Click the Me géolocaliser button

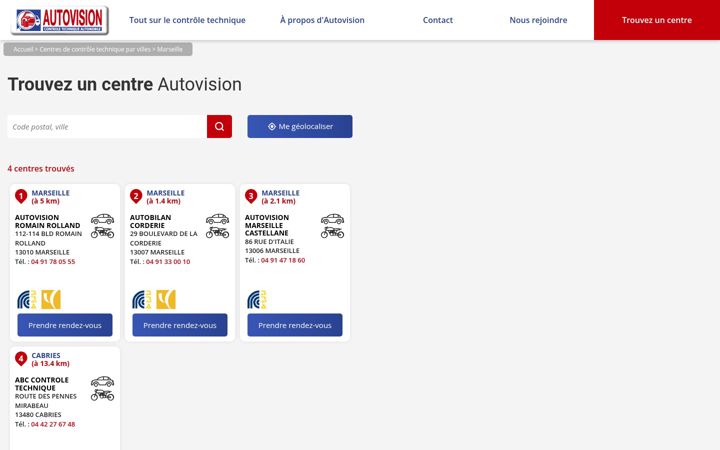click(300, 126)
